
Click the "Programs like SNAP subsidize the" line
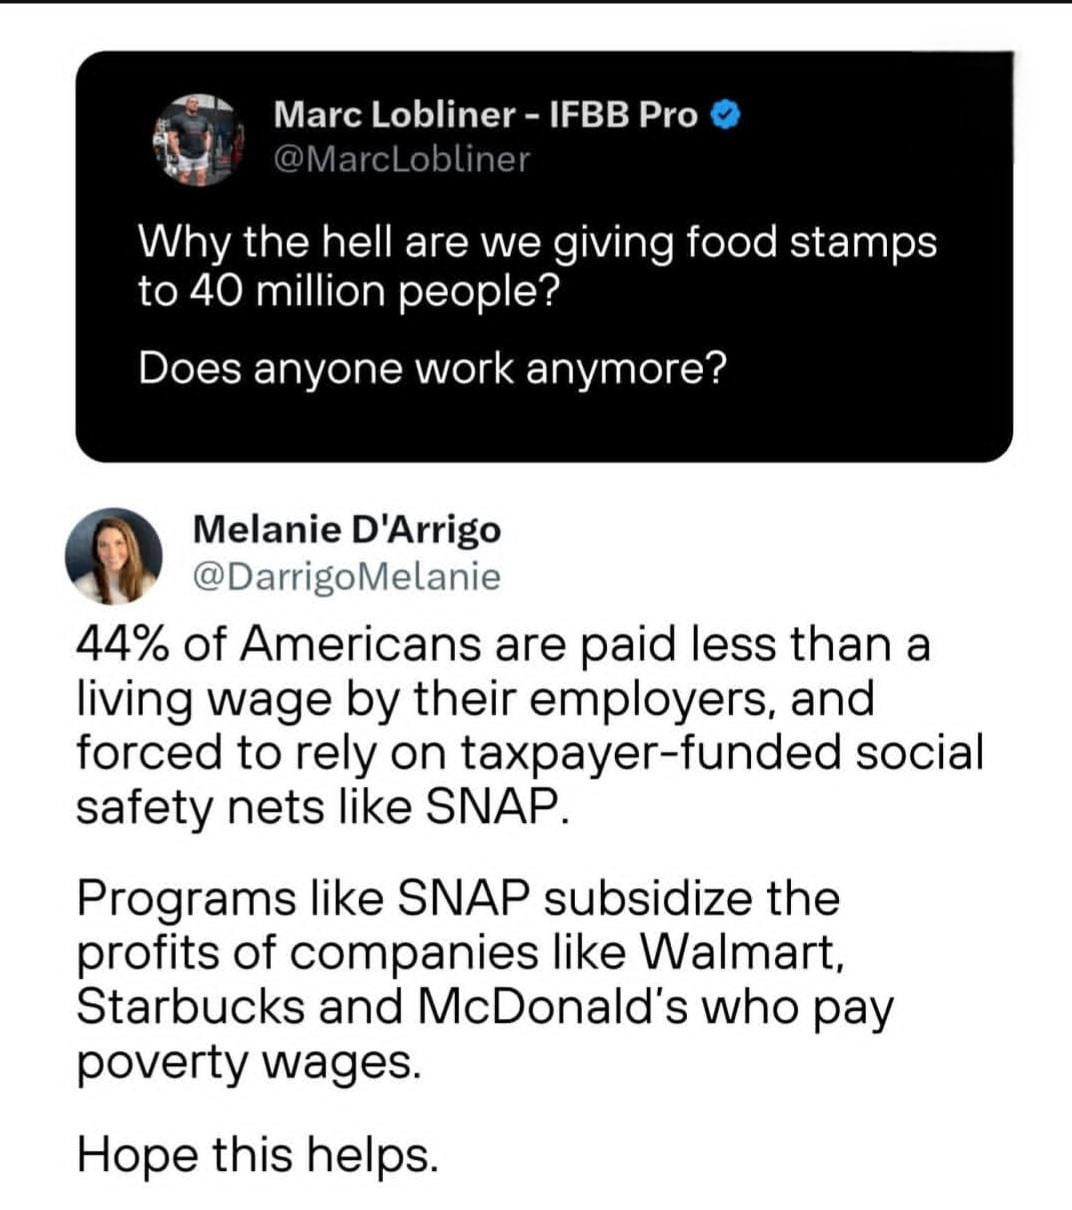click(x=458, y=898)
